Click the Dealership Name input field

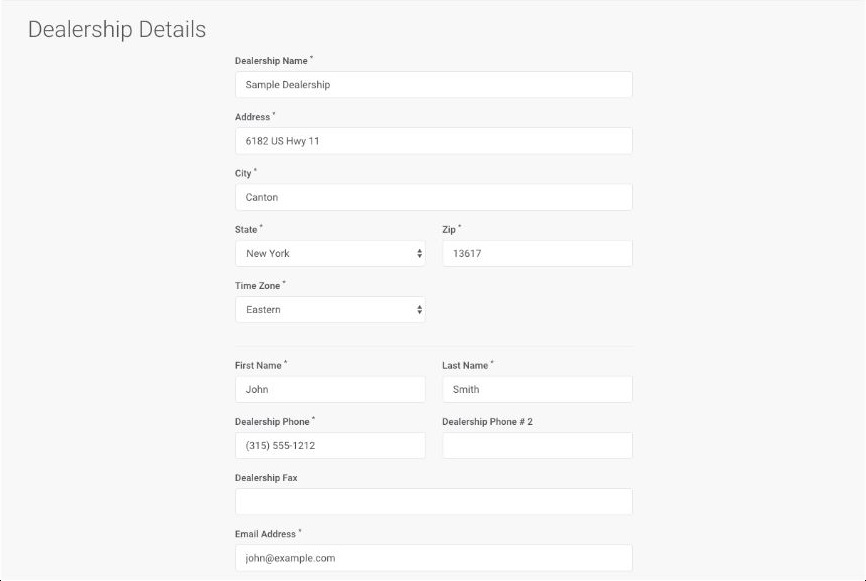coord(434,84)
